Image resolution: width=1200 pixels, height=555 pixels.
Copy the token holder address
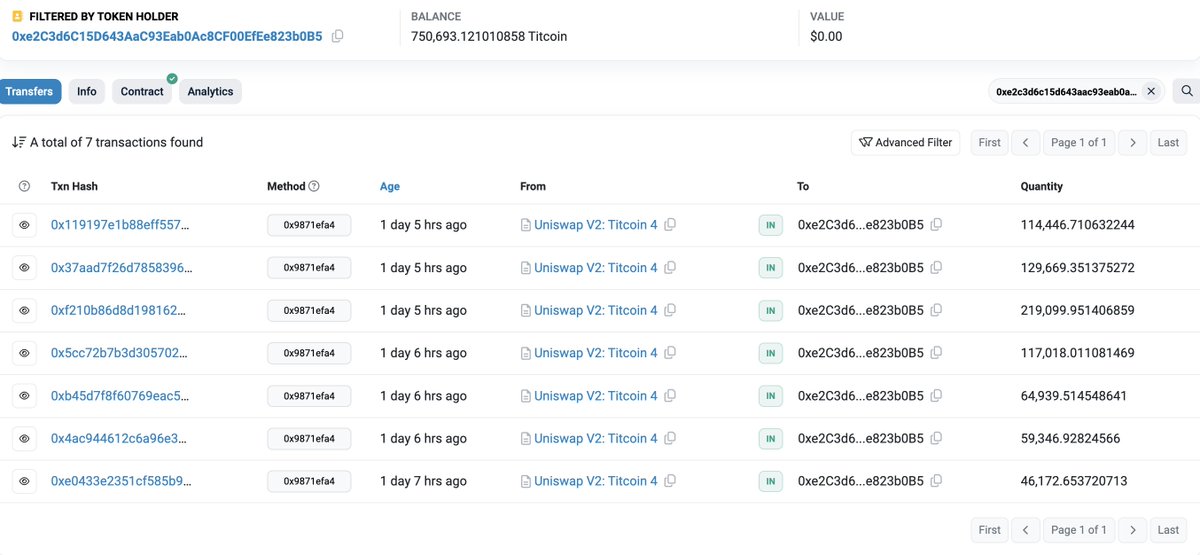[338, 36]
